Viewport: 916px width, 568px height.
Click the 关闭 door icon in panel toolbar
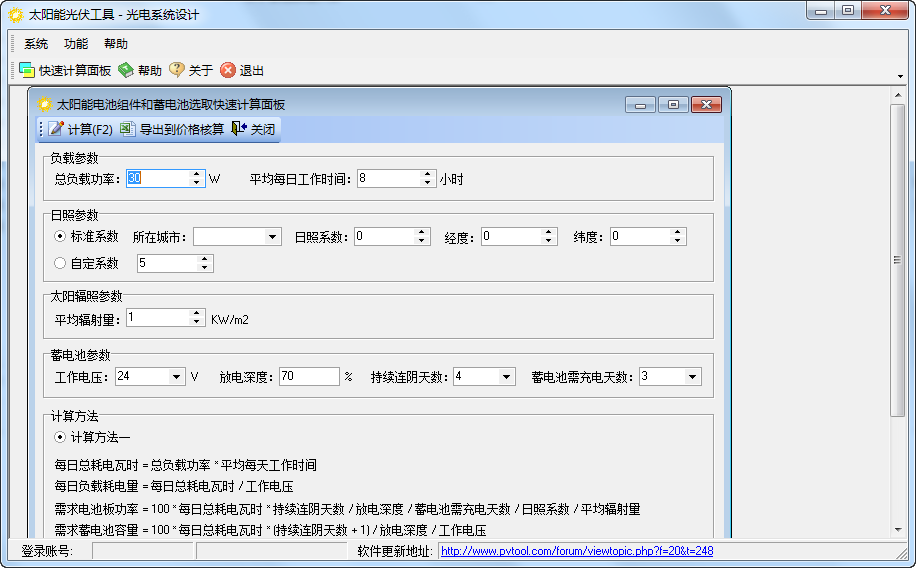239,129
